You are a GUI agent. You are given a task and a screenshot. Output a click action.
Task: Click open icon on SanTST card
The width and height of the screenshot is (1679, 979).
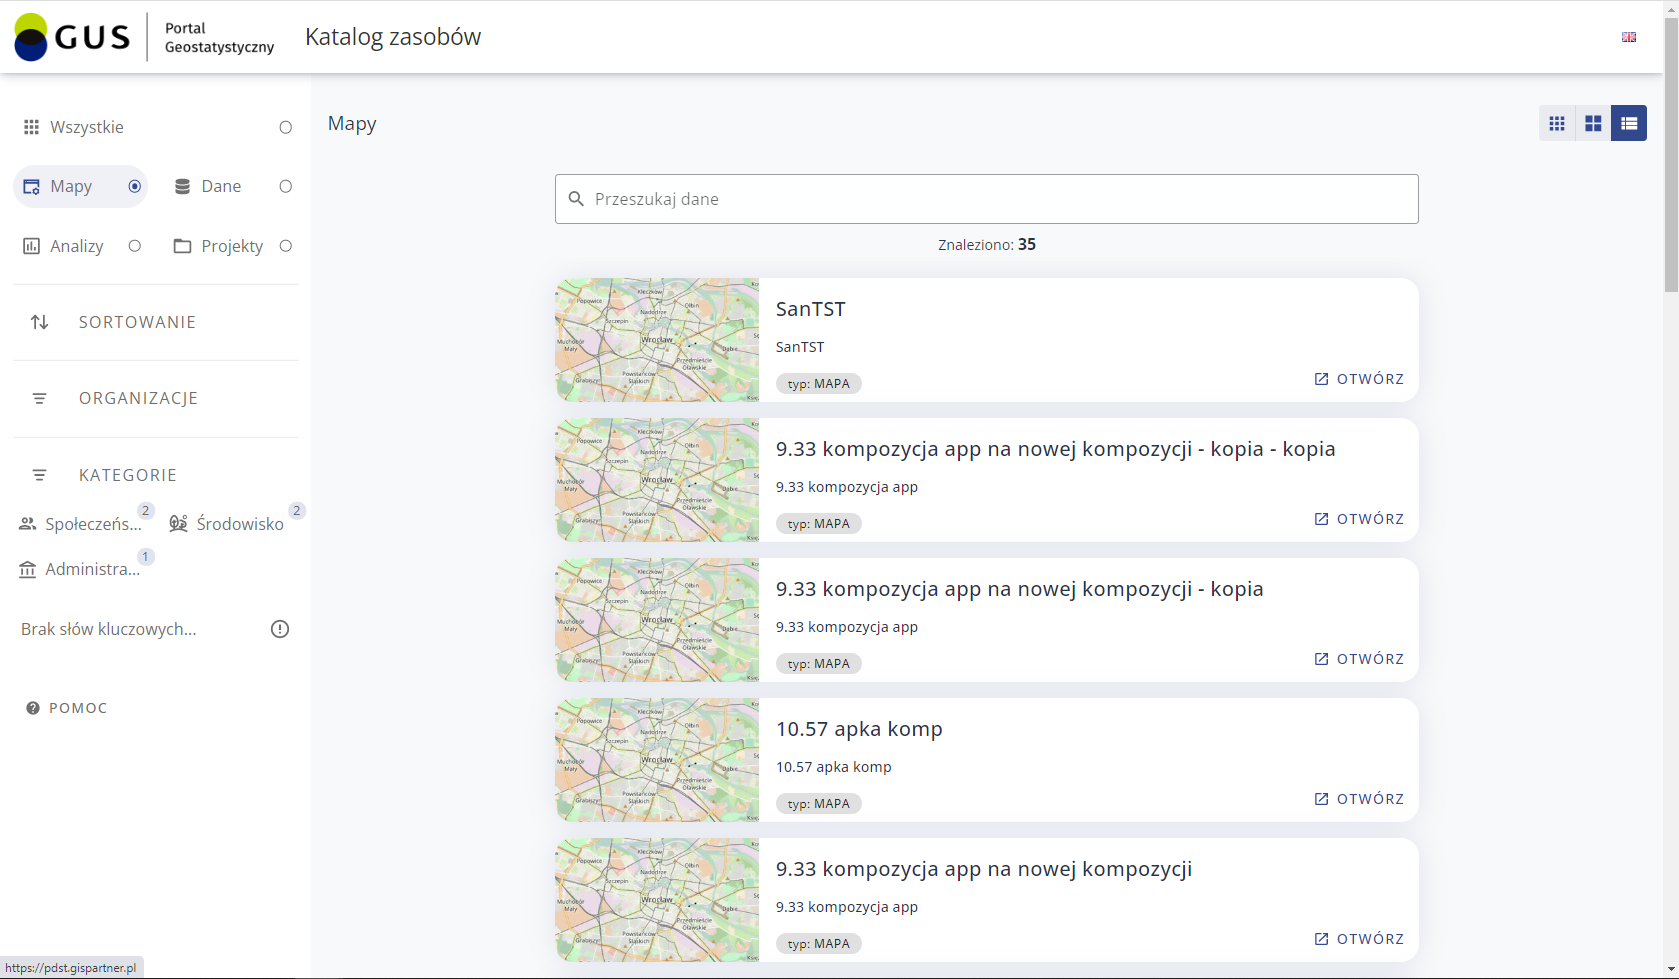tap(1322, 379)
